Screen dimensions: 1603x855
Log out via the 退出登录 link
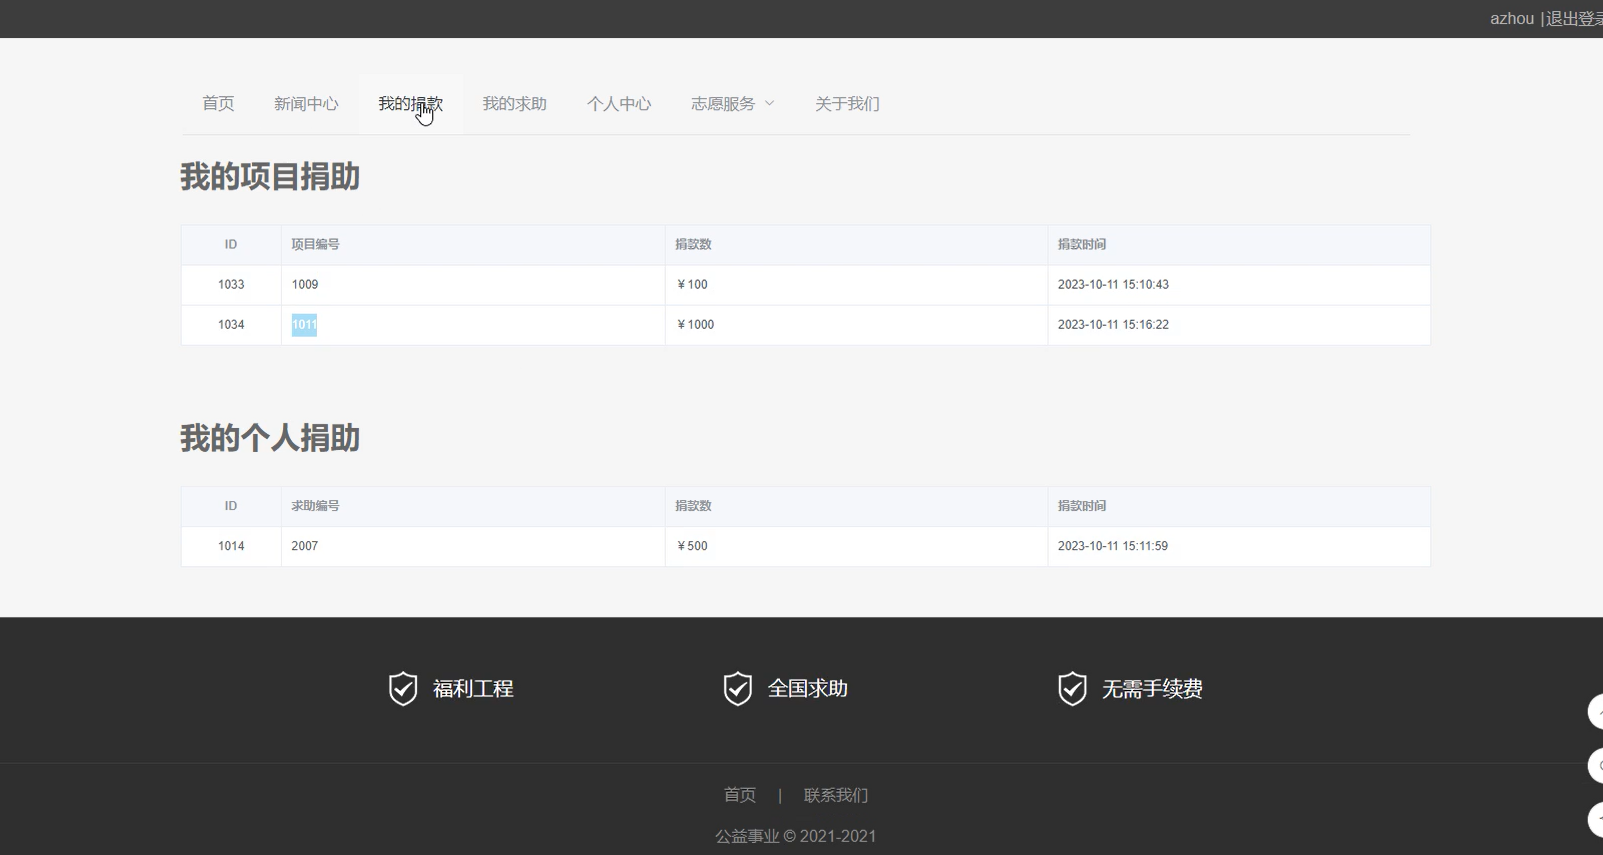click(x=1574, y=19)
